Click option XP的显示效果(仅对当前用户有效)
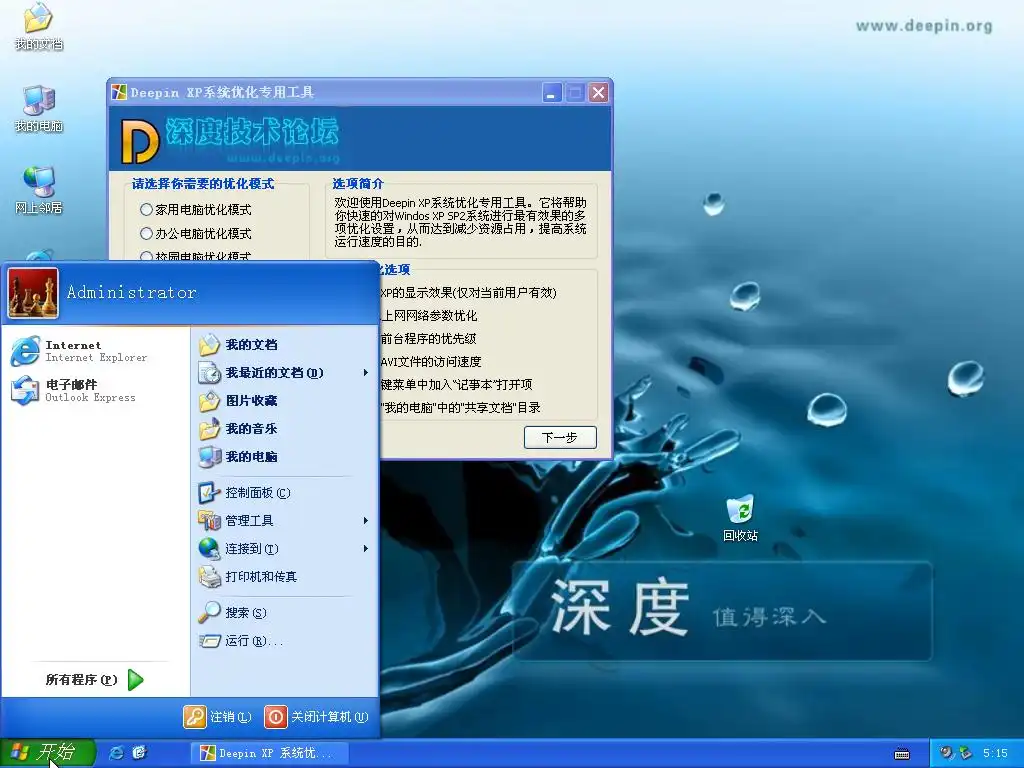 coord(468,293)
